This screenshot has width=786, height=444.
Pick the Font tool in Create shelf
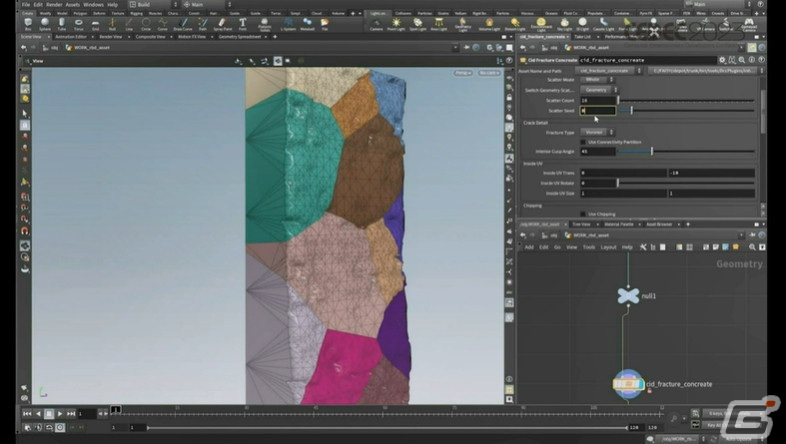[243, 24]
